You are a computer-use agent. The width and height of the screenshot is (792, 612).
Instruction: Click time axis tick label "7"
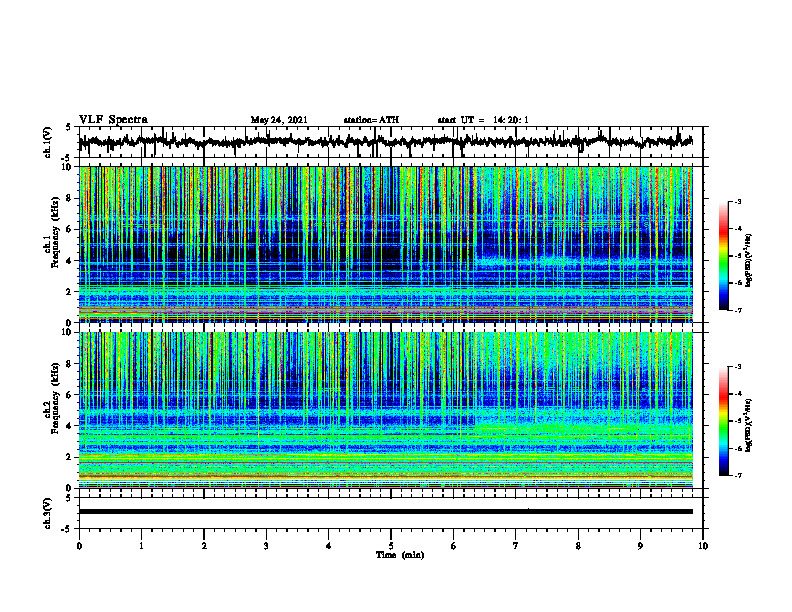click(x=516, y=546)
